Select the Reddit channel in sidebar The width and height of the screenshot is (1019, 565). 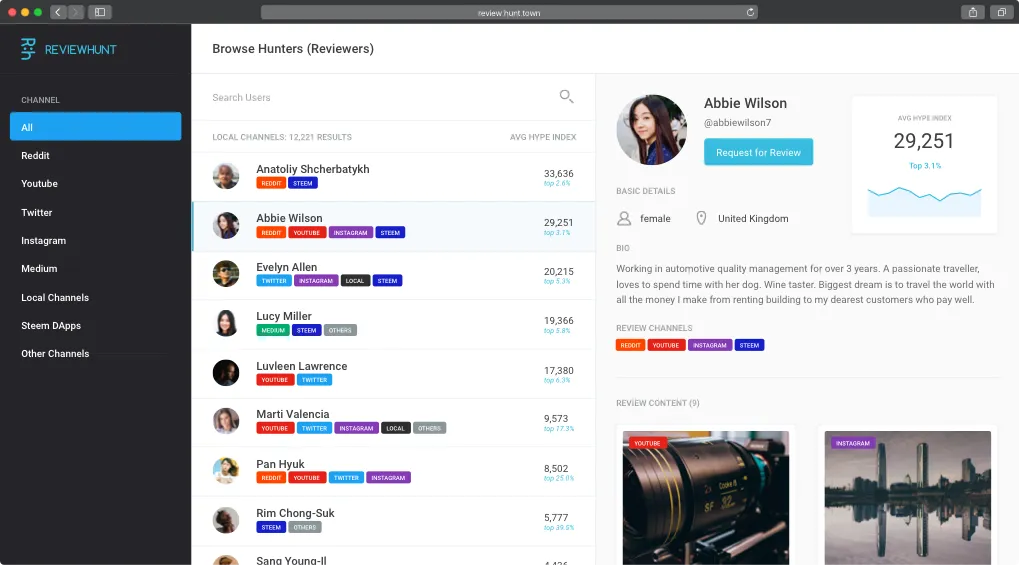click(36, 156)
